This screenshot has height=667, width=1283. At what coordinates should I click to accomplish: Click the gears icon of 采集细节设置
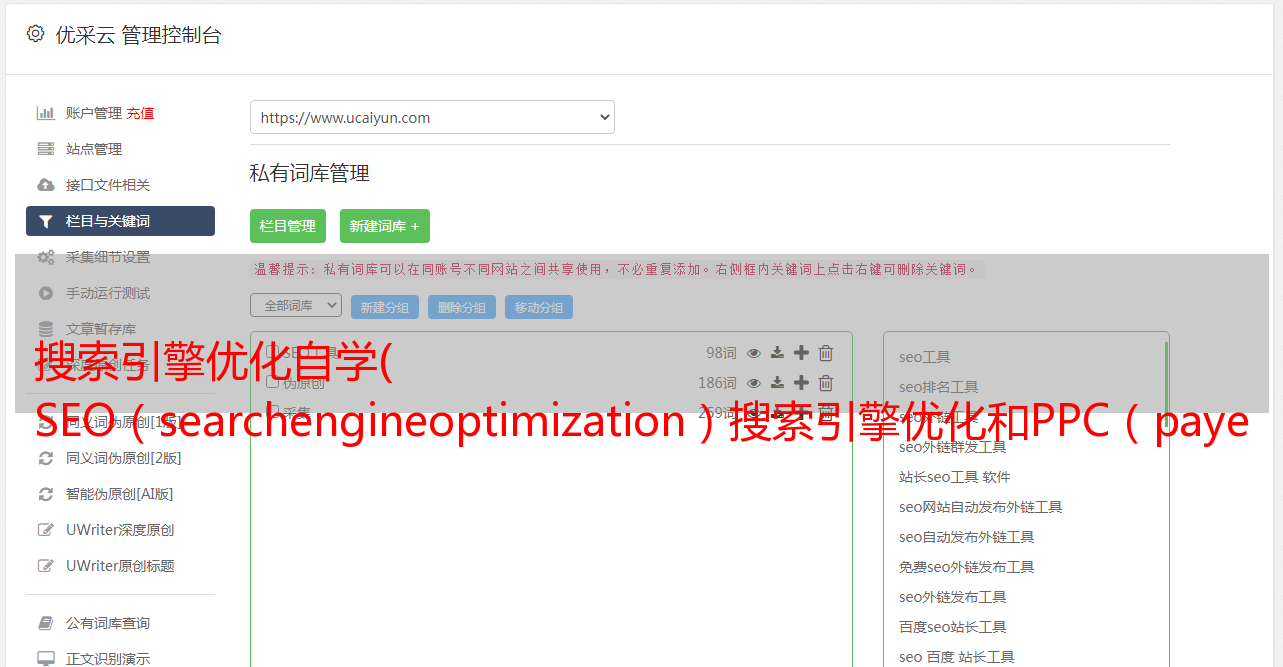[x=46, y=257]
